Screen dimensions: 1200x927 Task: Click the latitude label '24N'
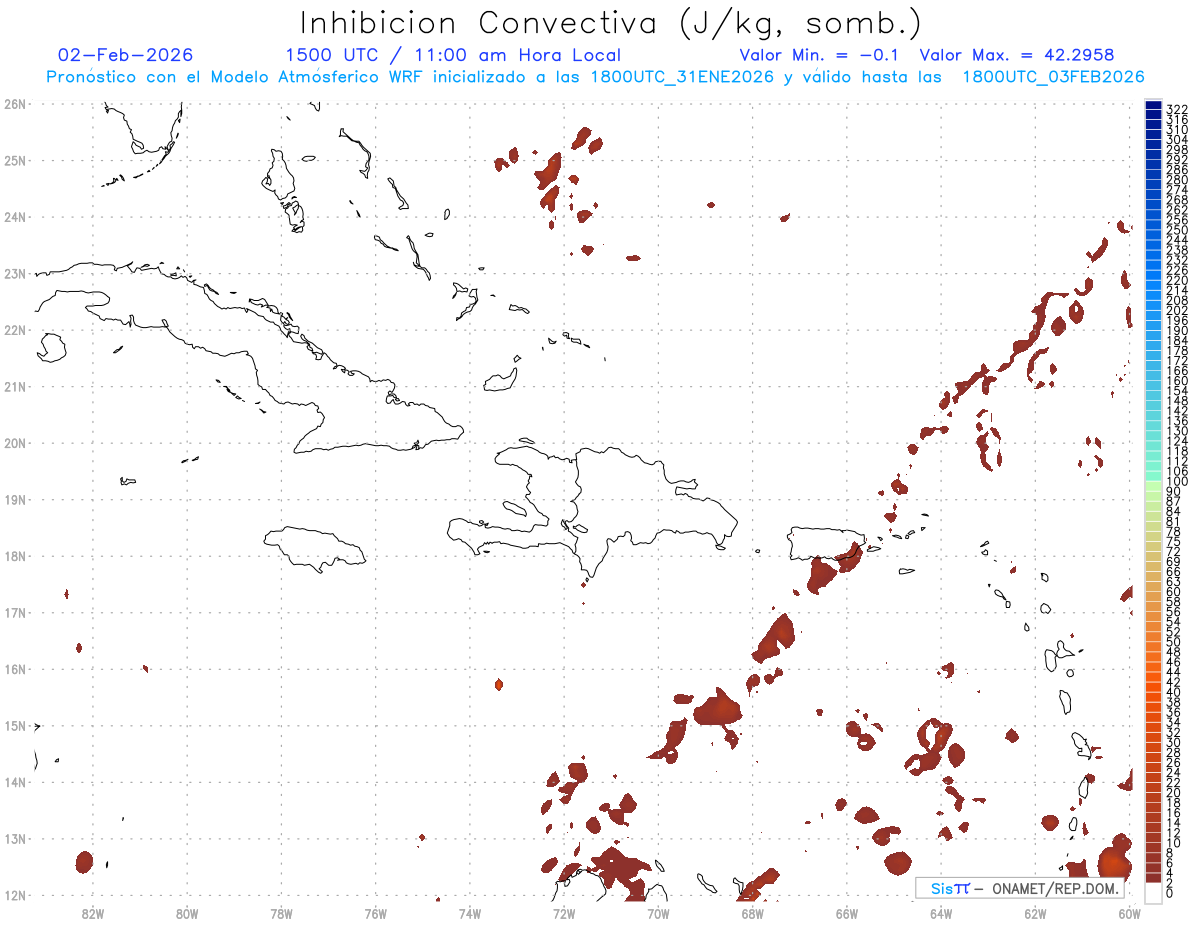tap(14, 217)
